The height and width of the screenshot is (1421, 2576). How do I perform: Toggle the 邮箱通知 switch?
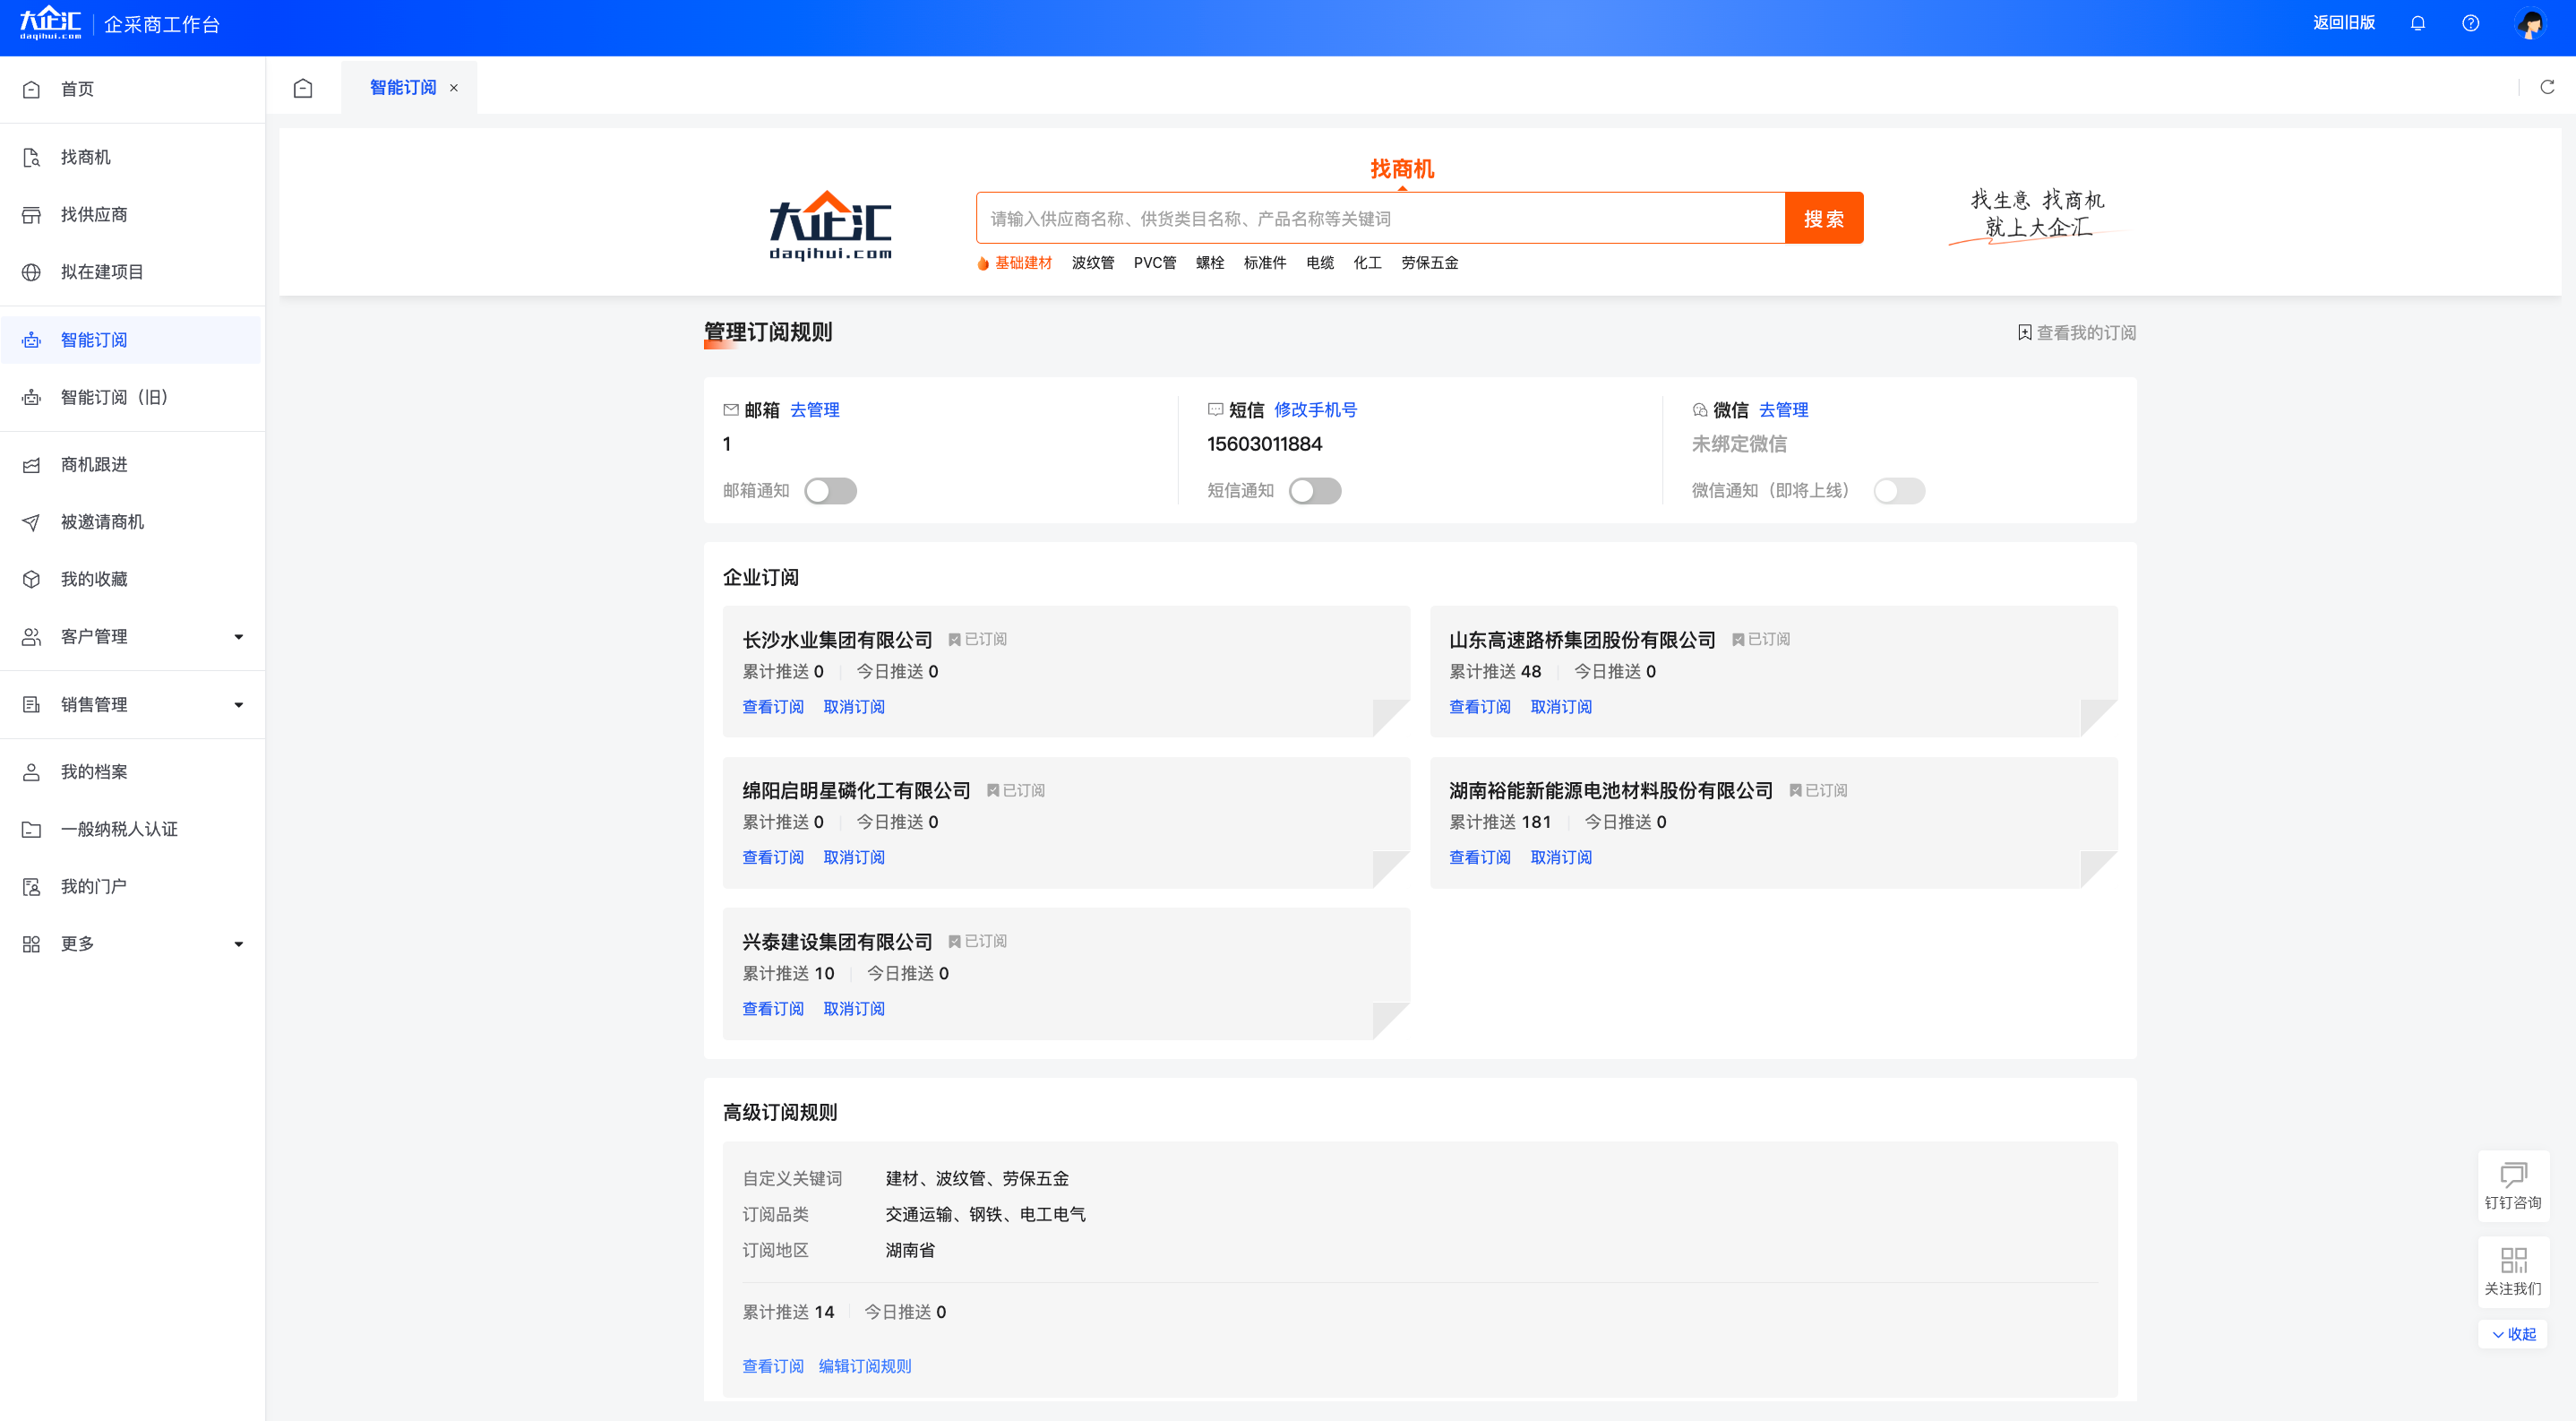pyautogui.click(x=830, y=491)
